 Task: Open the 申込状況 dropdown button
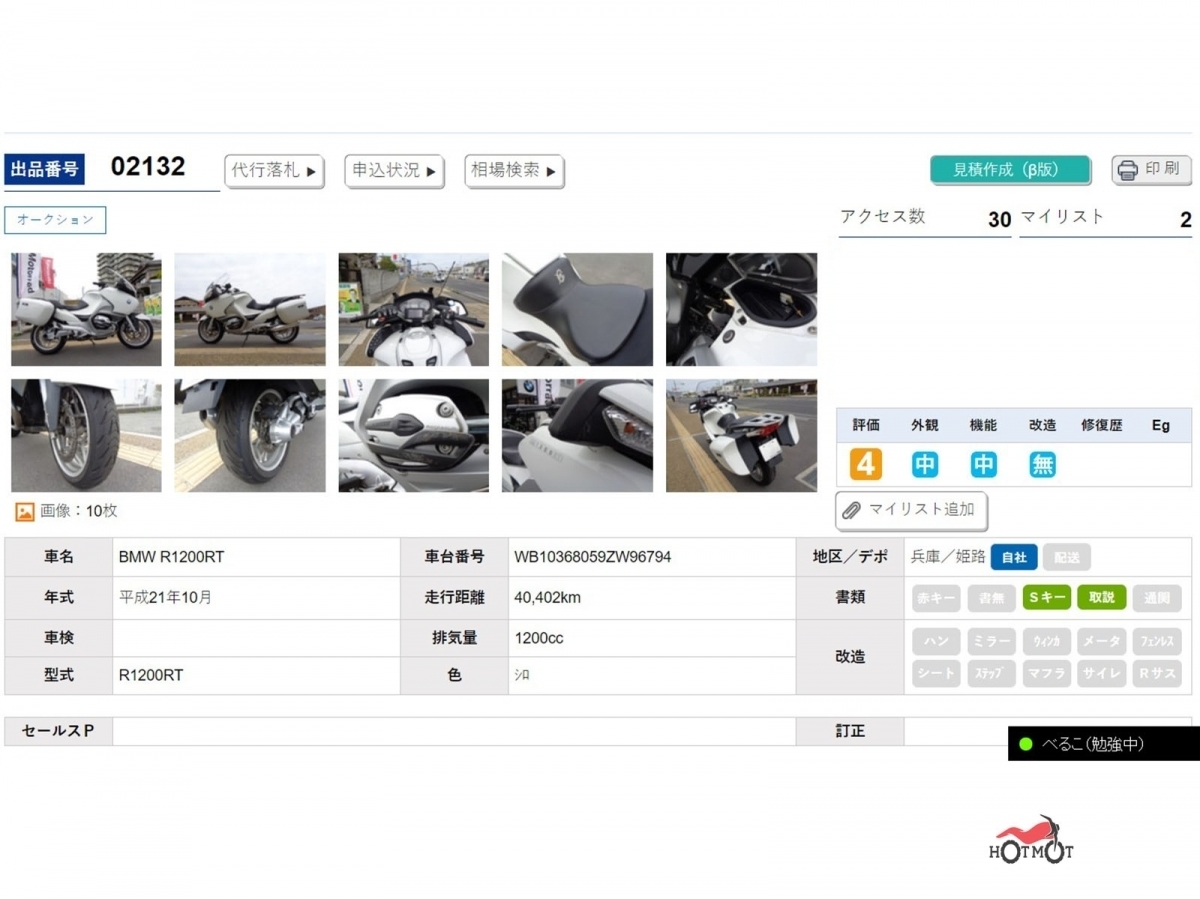pyautogui.click(x=394, y=171)
